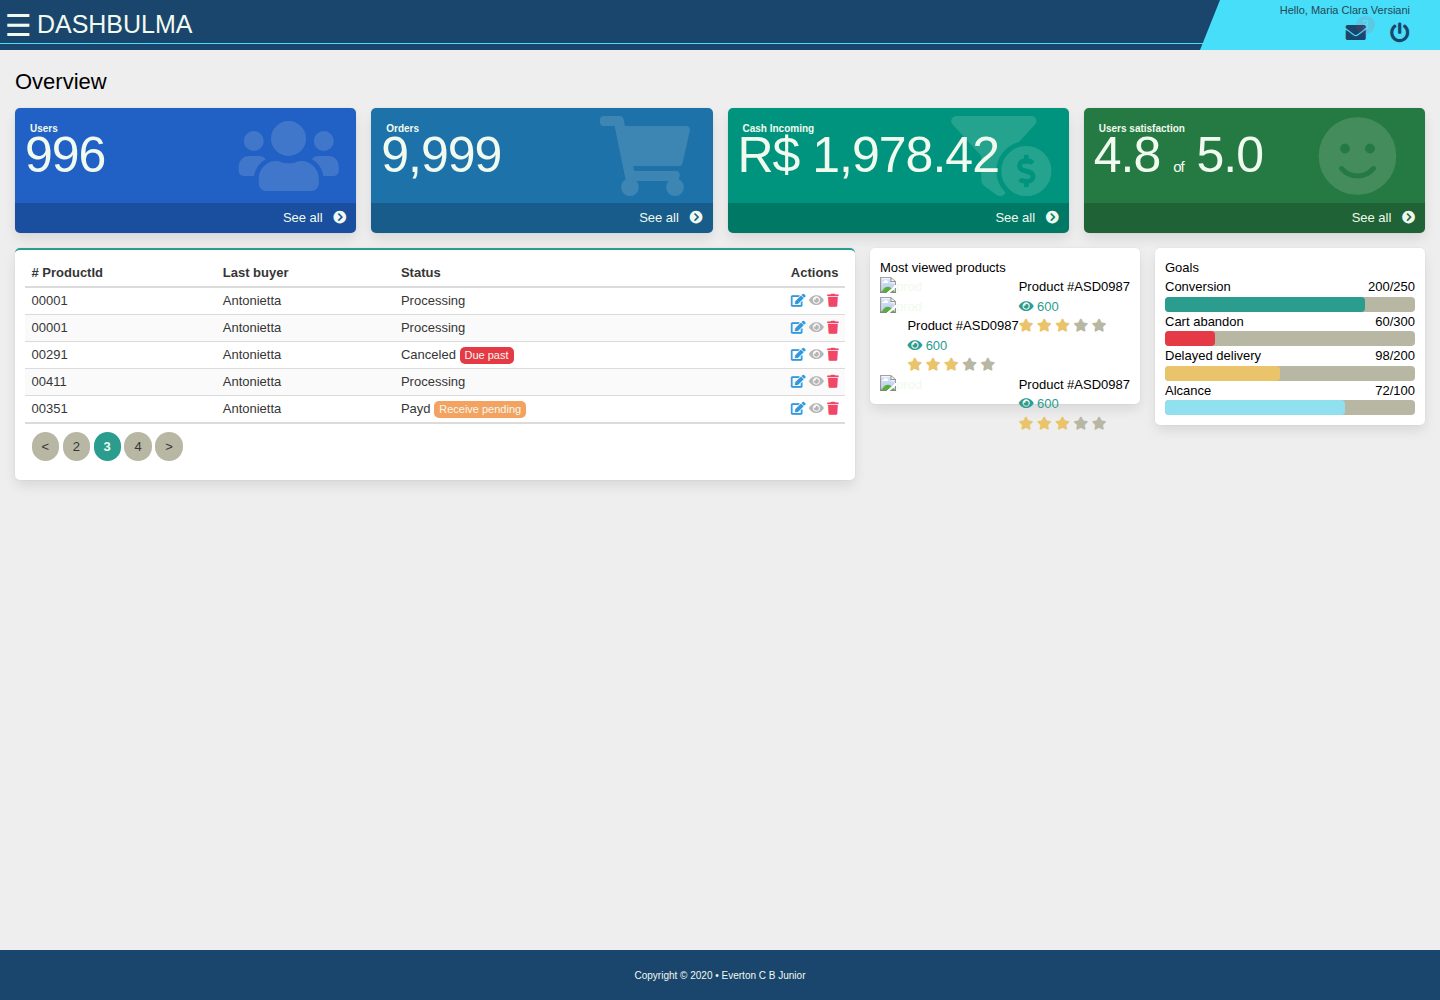Click the power logout icon
The image size is (1440, 1000).
1400,32
